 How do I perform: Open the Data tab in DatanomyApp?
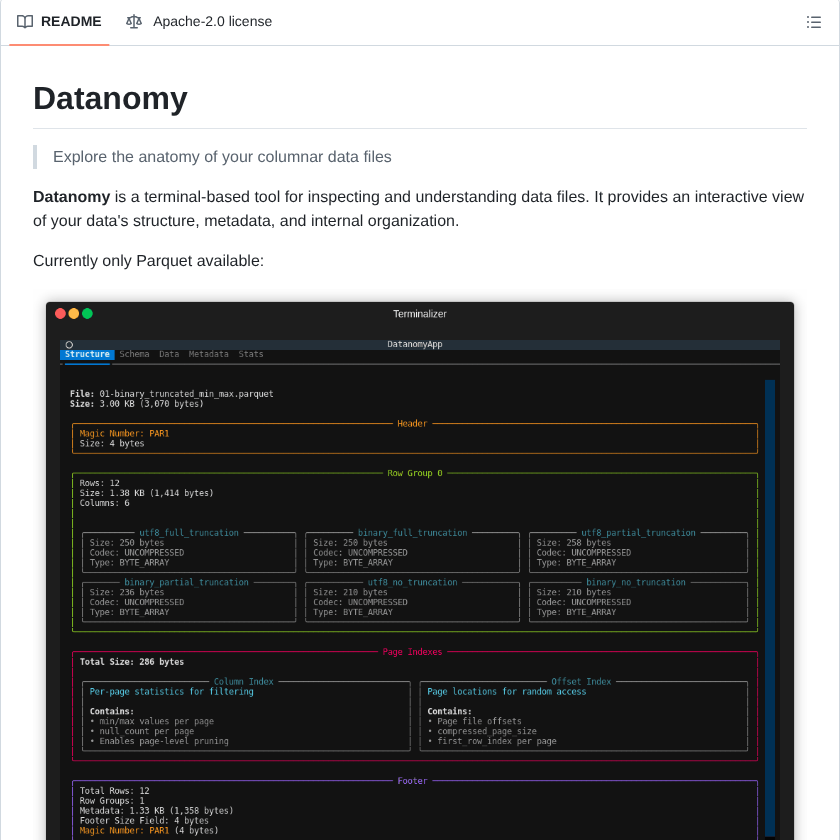click(x=169, y=353)
